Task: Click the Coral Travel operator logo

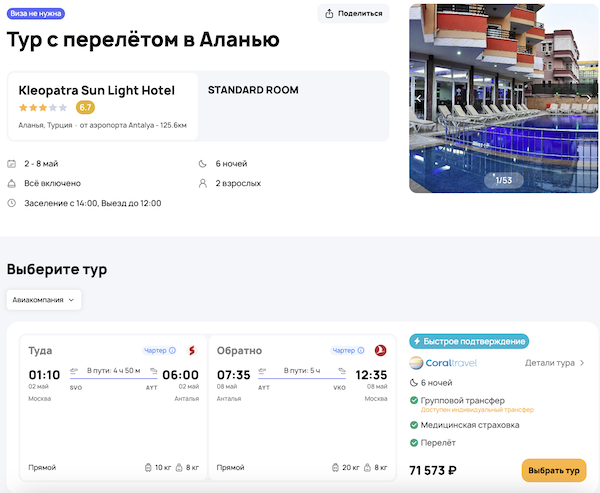Action: coord(444,363)
